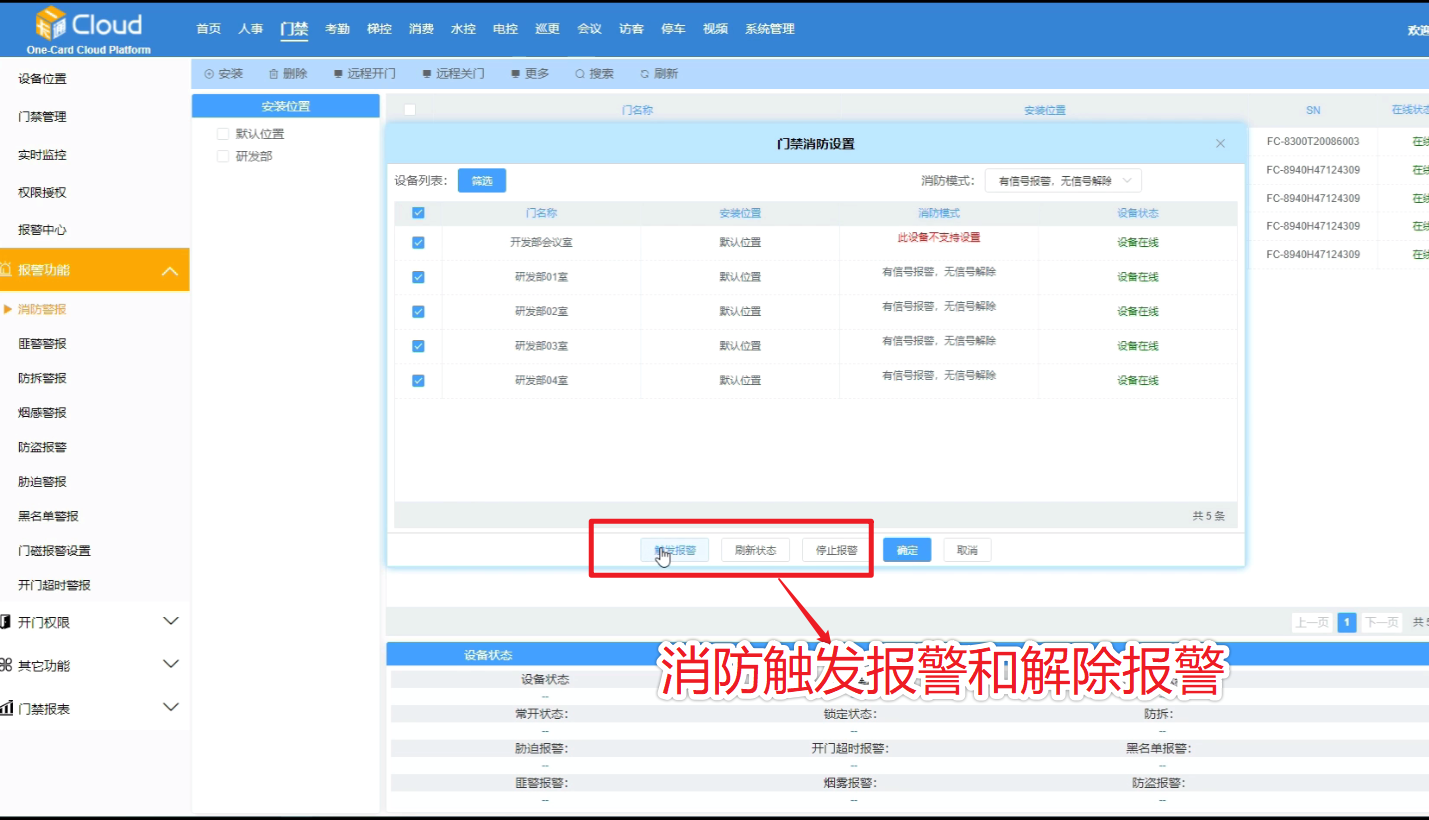
Task: Select 烟感警报 in the sidebar
Action: click(42, 413)
